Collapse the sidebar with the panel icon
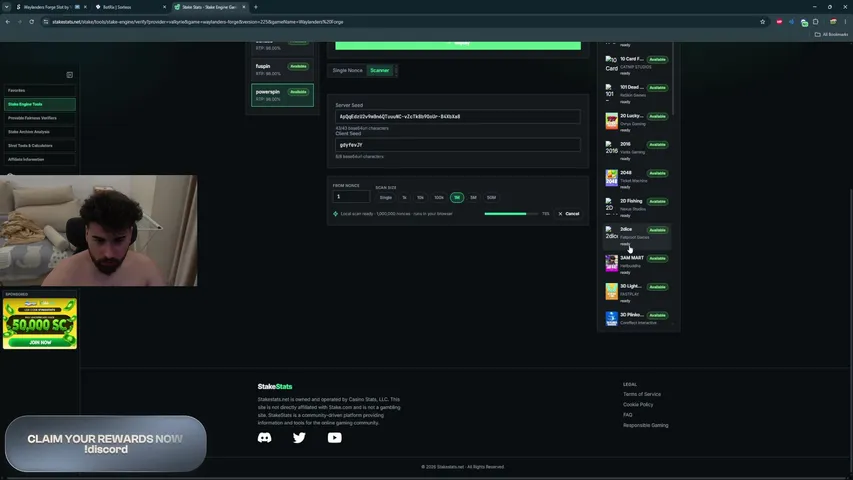This screenshot has width=853, height=480. tap(70, 75)
